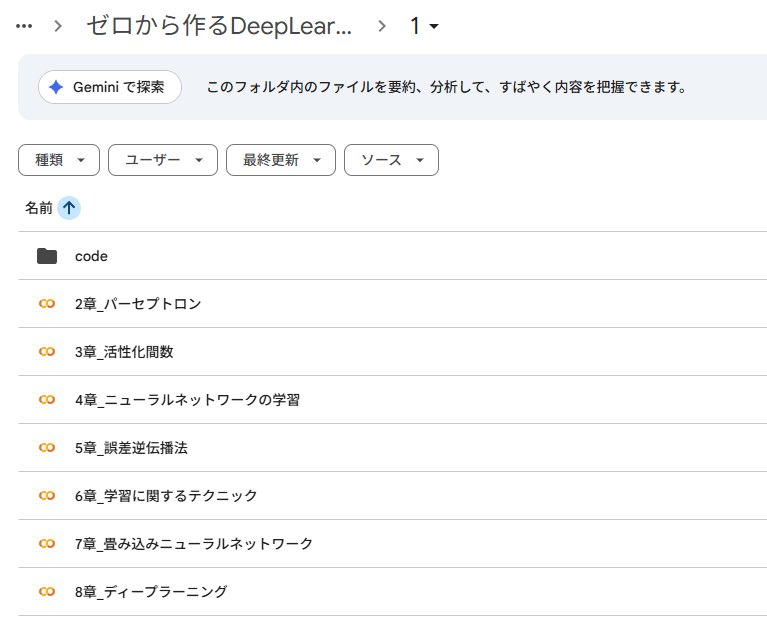Click the 名前 column header

(x=39, y=208)
